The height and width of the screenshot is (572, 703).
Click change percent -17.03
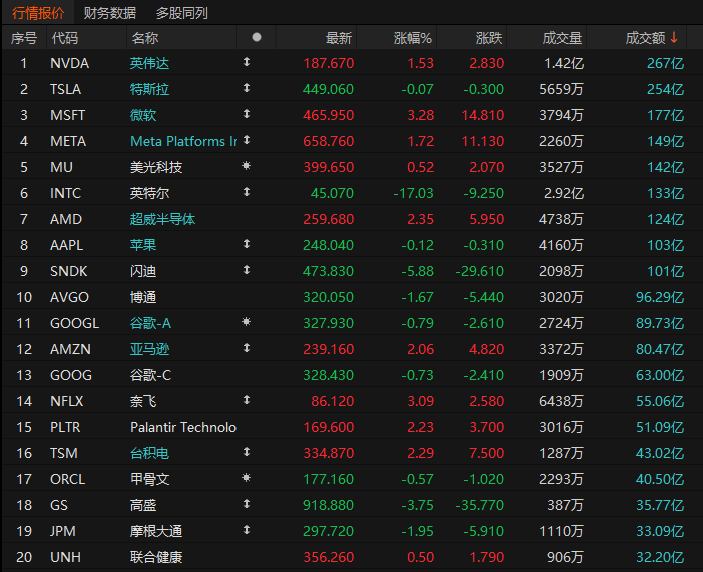point(413,193)
